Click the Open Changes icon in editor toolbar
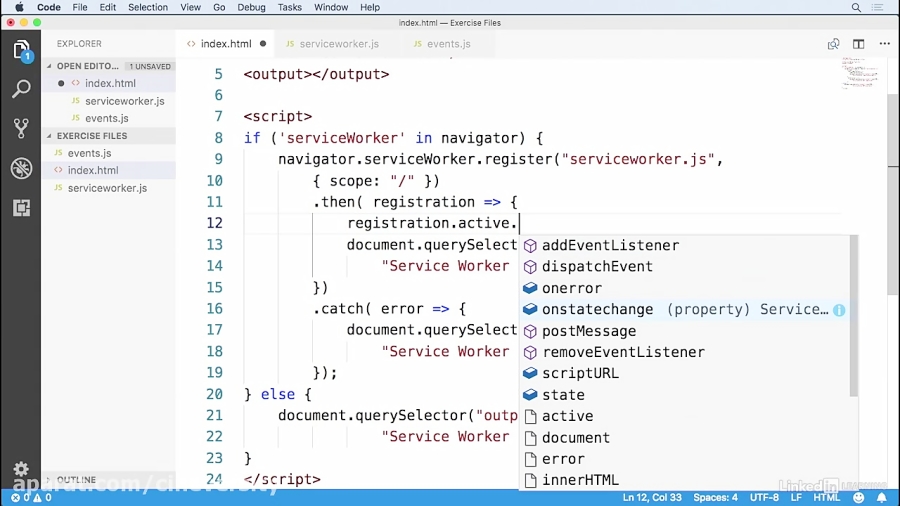Image resolution: width=900 pixels, height=506 pixels. (833, 44)
